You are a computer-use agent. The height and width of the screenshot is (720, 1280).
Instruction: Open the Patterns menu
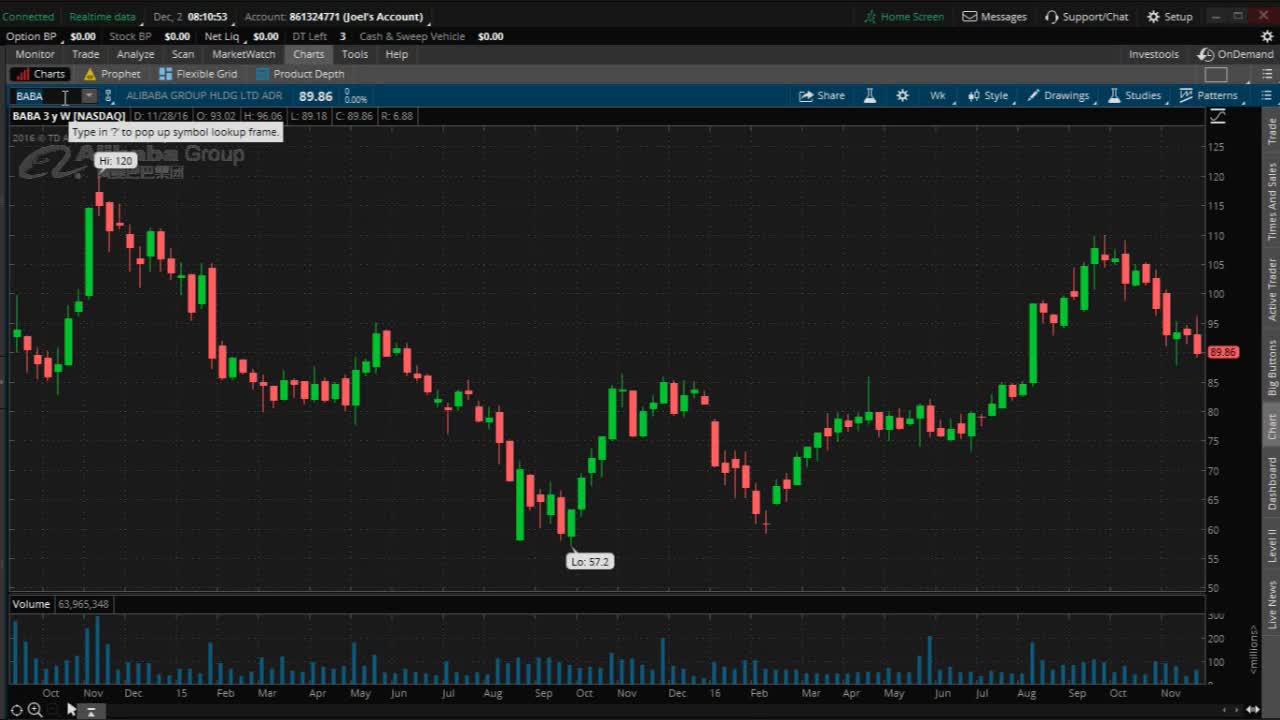(1209, 96)
